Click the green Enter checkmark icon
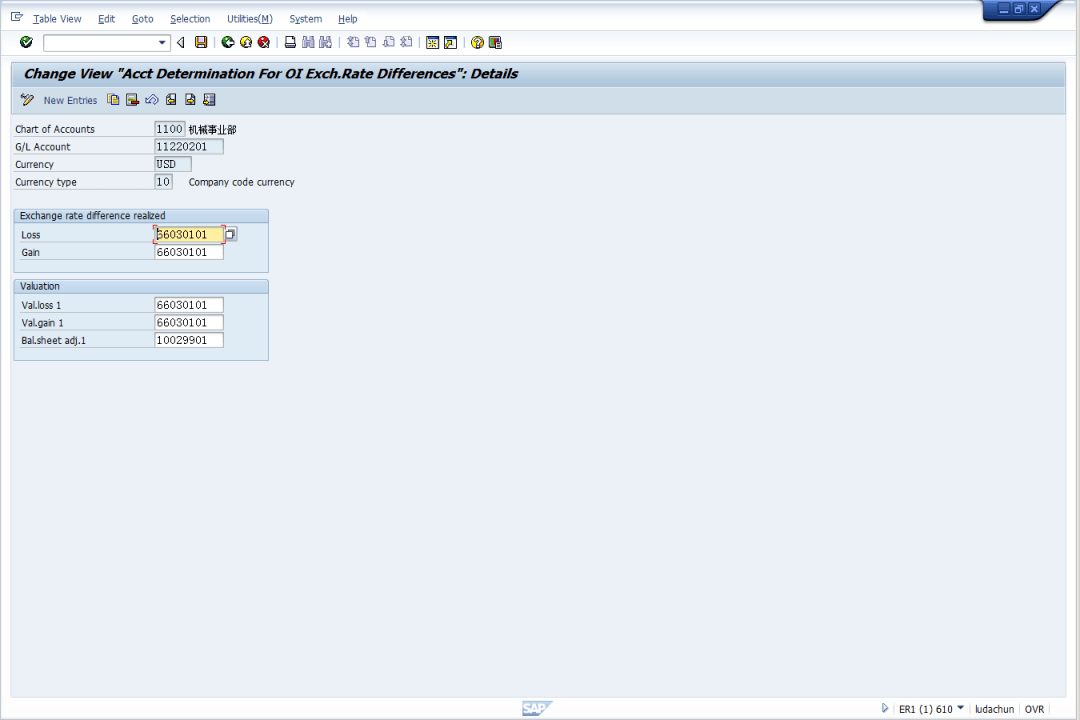 [x=26, y=42]
